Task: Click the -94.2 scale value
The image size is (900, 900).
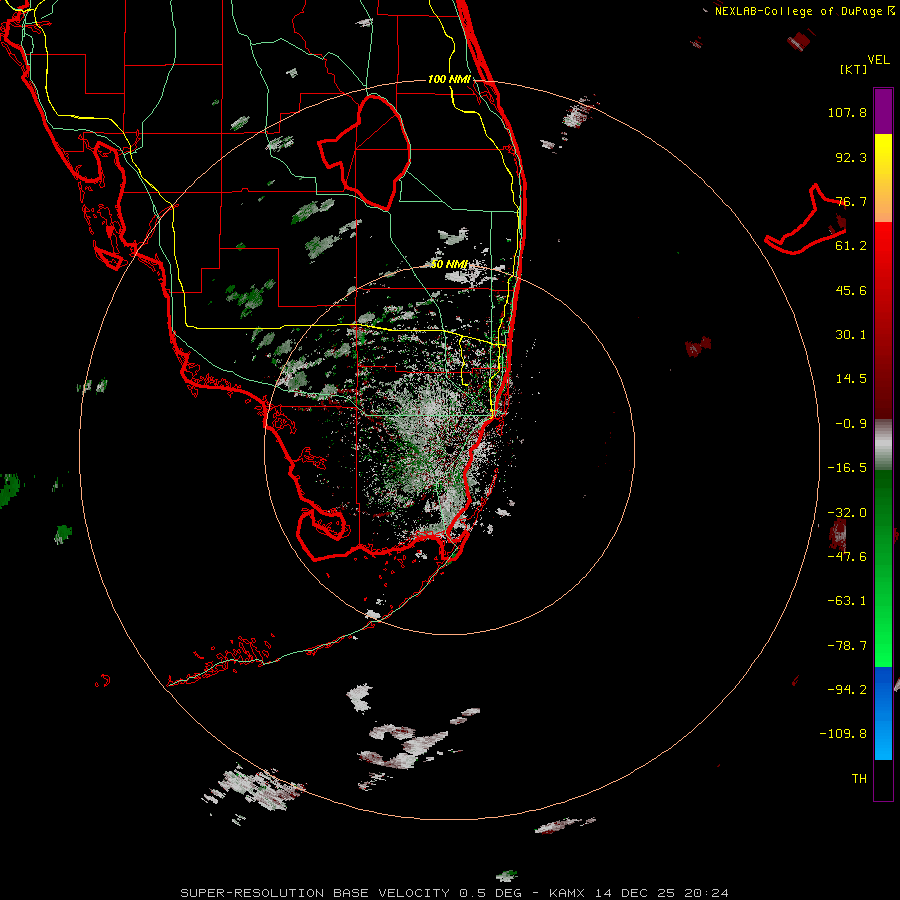Action: tap(847, 689)
